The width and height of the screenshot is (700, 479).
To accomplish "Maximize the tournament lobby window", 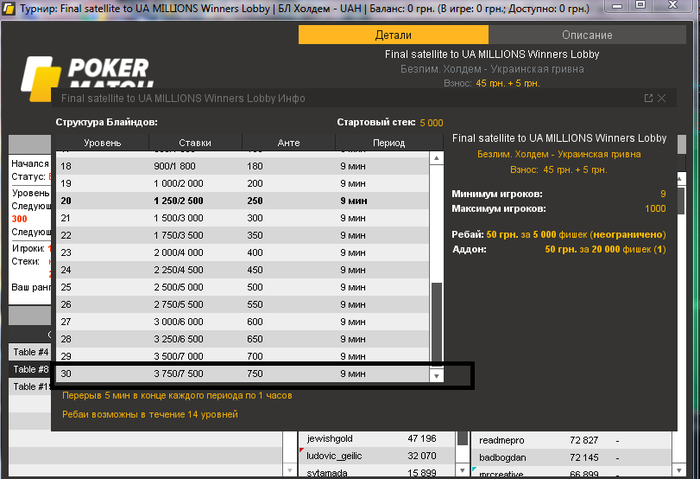I will (640, 5).
